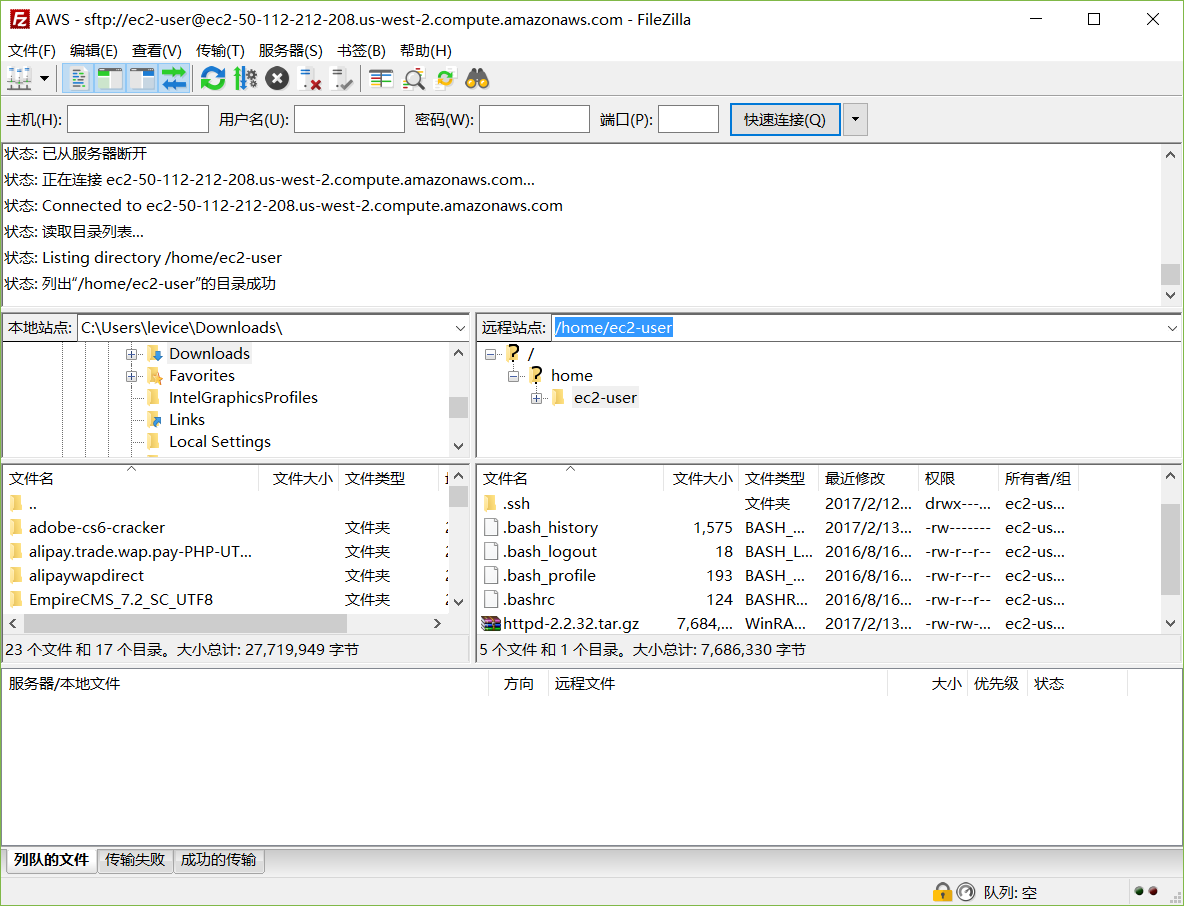Focus the 主机(H) host field
The height and width of the screenshot is (906, 1184).
pos(137,119)
